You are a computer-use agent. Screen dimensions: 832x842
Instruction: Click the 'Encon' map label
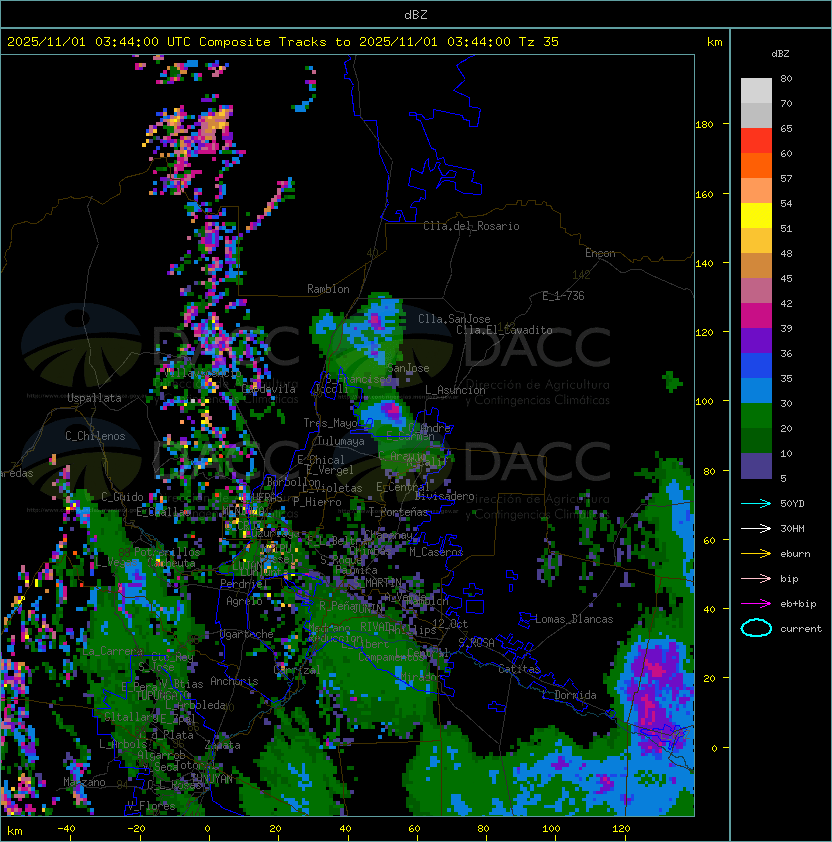point(600,253)
